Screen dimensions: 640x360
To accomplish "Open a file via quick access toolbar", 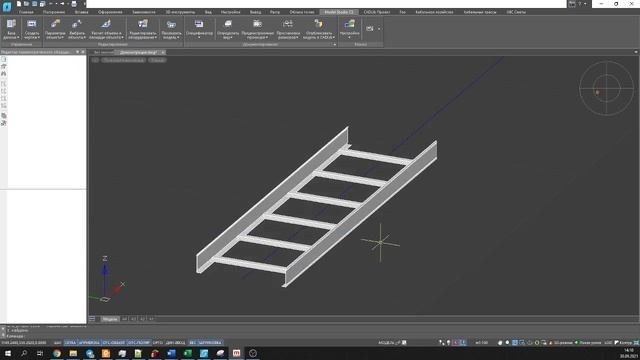I will [27, 4].
